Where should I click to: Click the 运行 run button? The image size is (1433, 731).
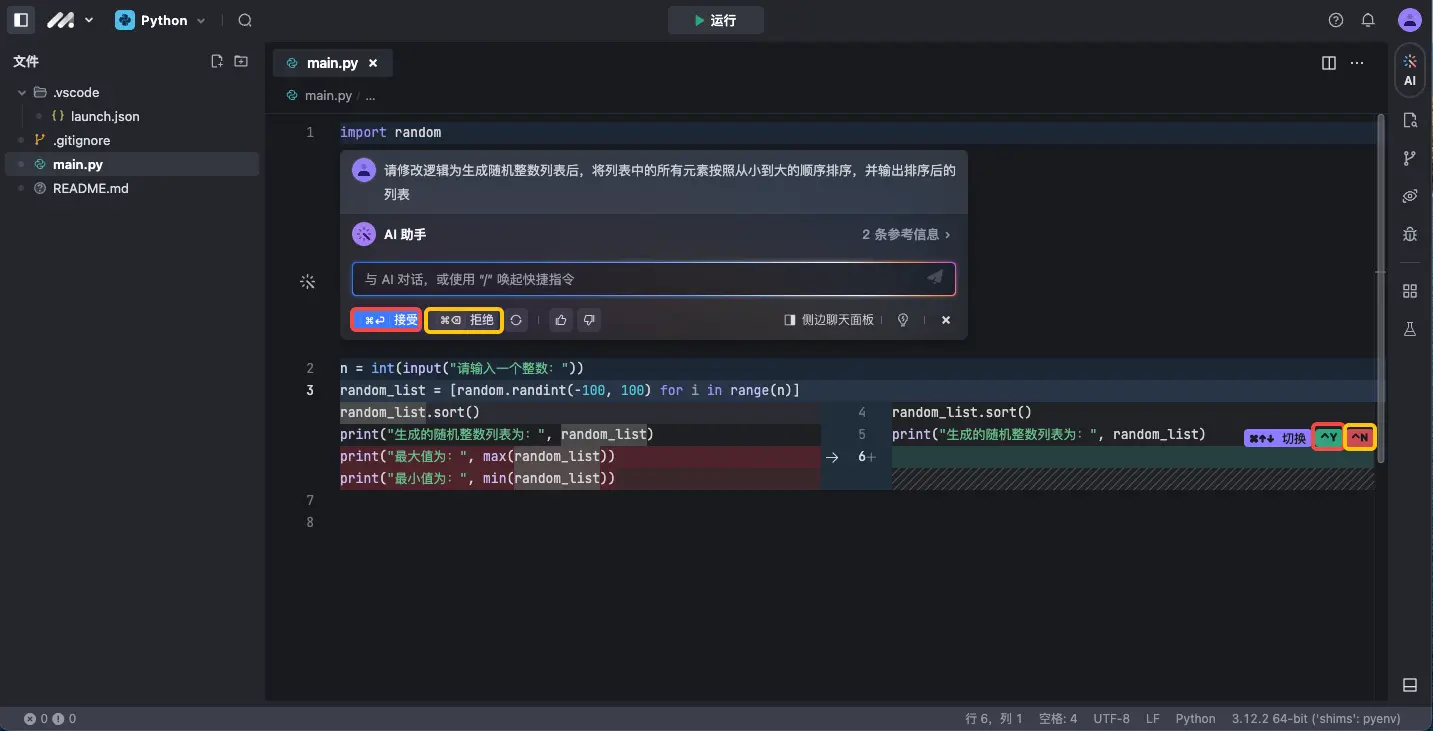[716, 20]
